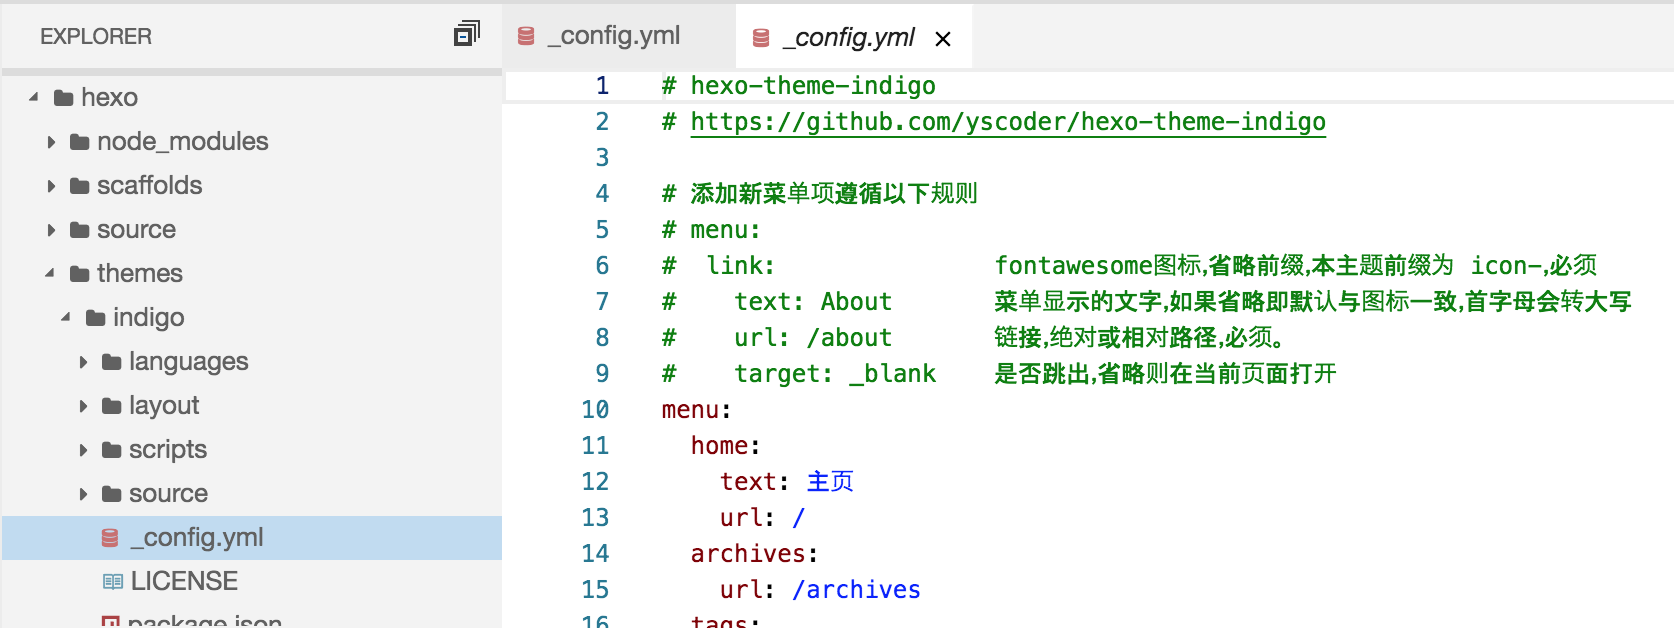Expand the scripts folder arrow
Viewport: 1674px width, 628px height.
pyautogui.click(x=83, y=450)
